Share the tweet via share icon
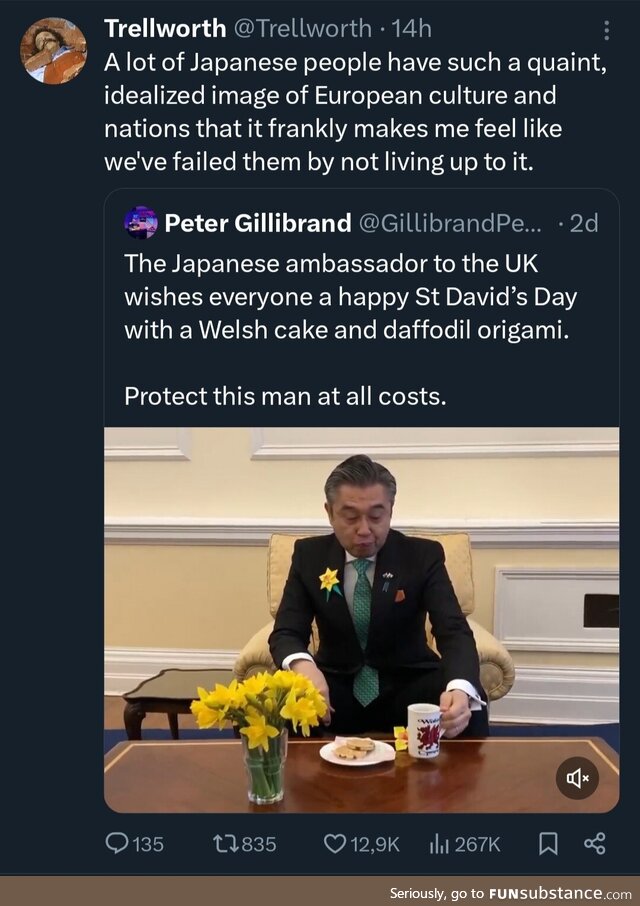The width and height of the screenshot is (640, 906). click(594, 844)
